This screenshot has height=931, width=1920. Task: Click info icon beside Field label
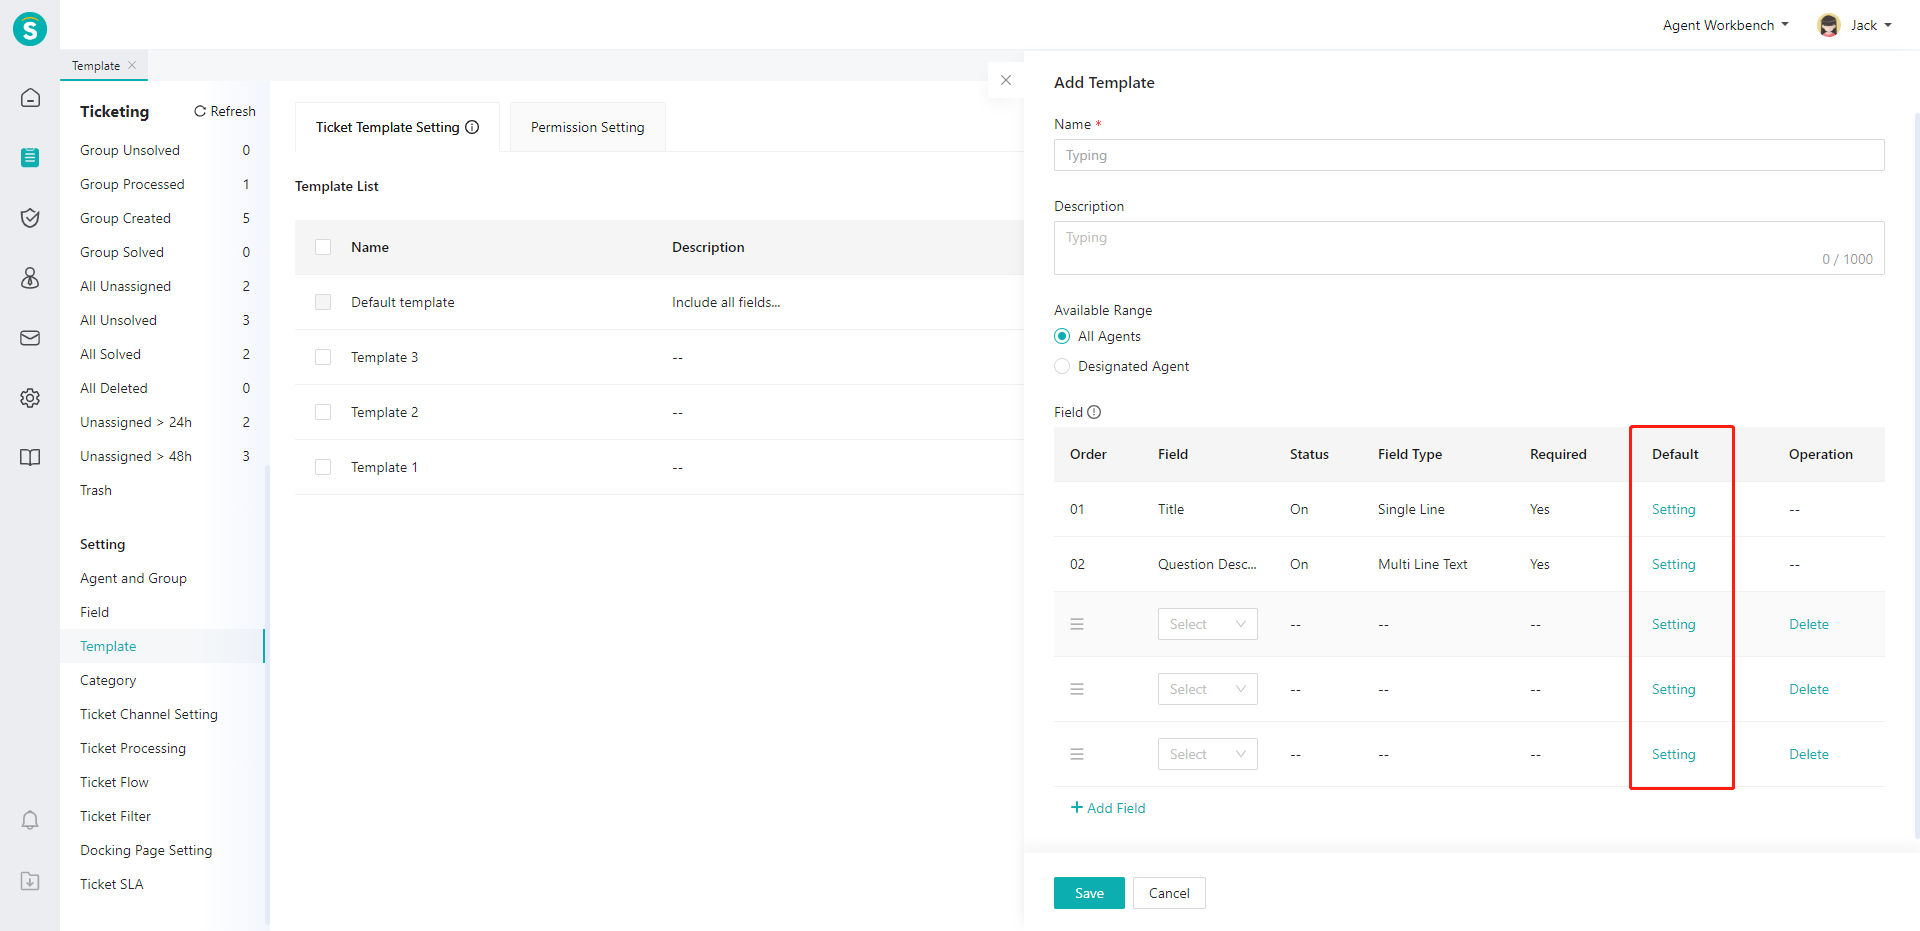[x=1094, y=412]
